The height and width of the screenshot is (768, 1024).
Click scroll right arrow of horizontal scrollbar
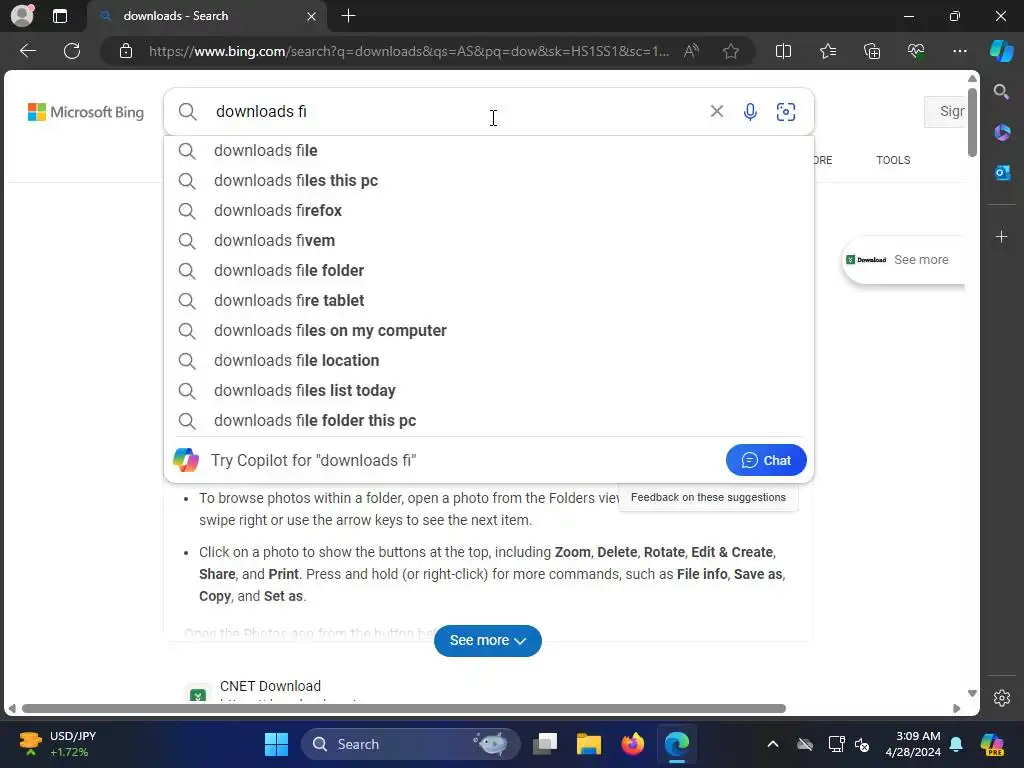[957, 709]
